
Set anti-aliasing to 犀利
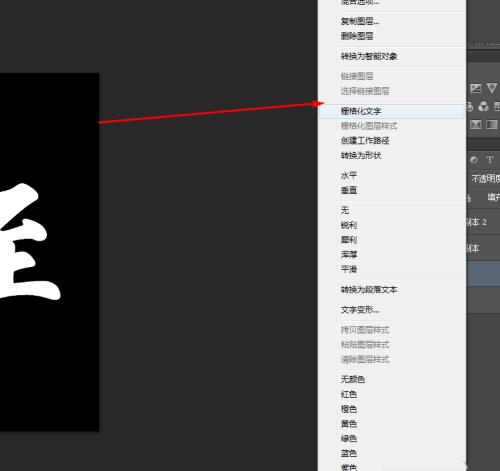click(x=349, y=240)
